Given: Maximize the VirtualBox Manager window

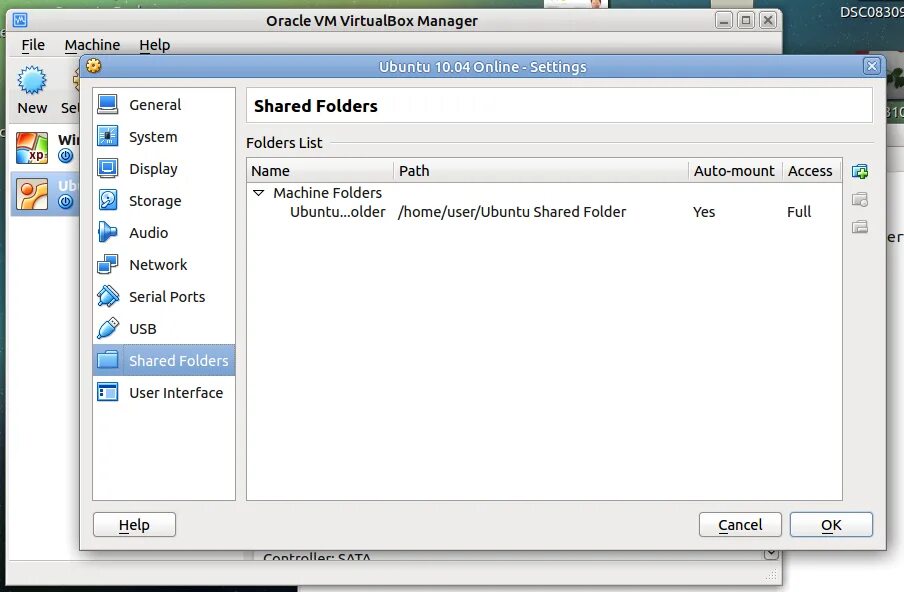Looking at the screenshot, I should 745,20.
